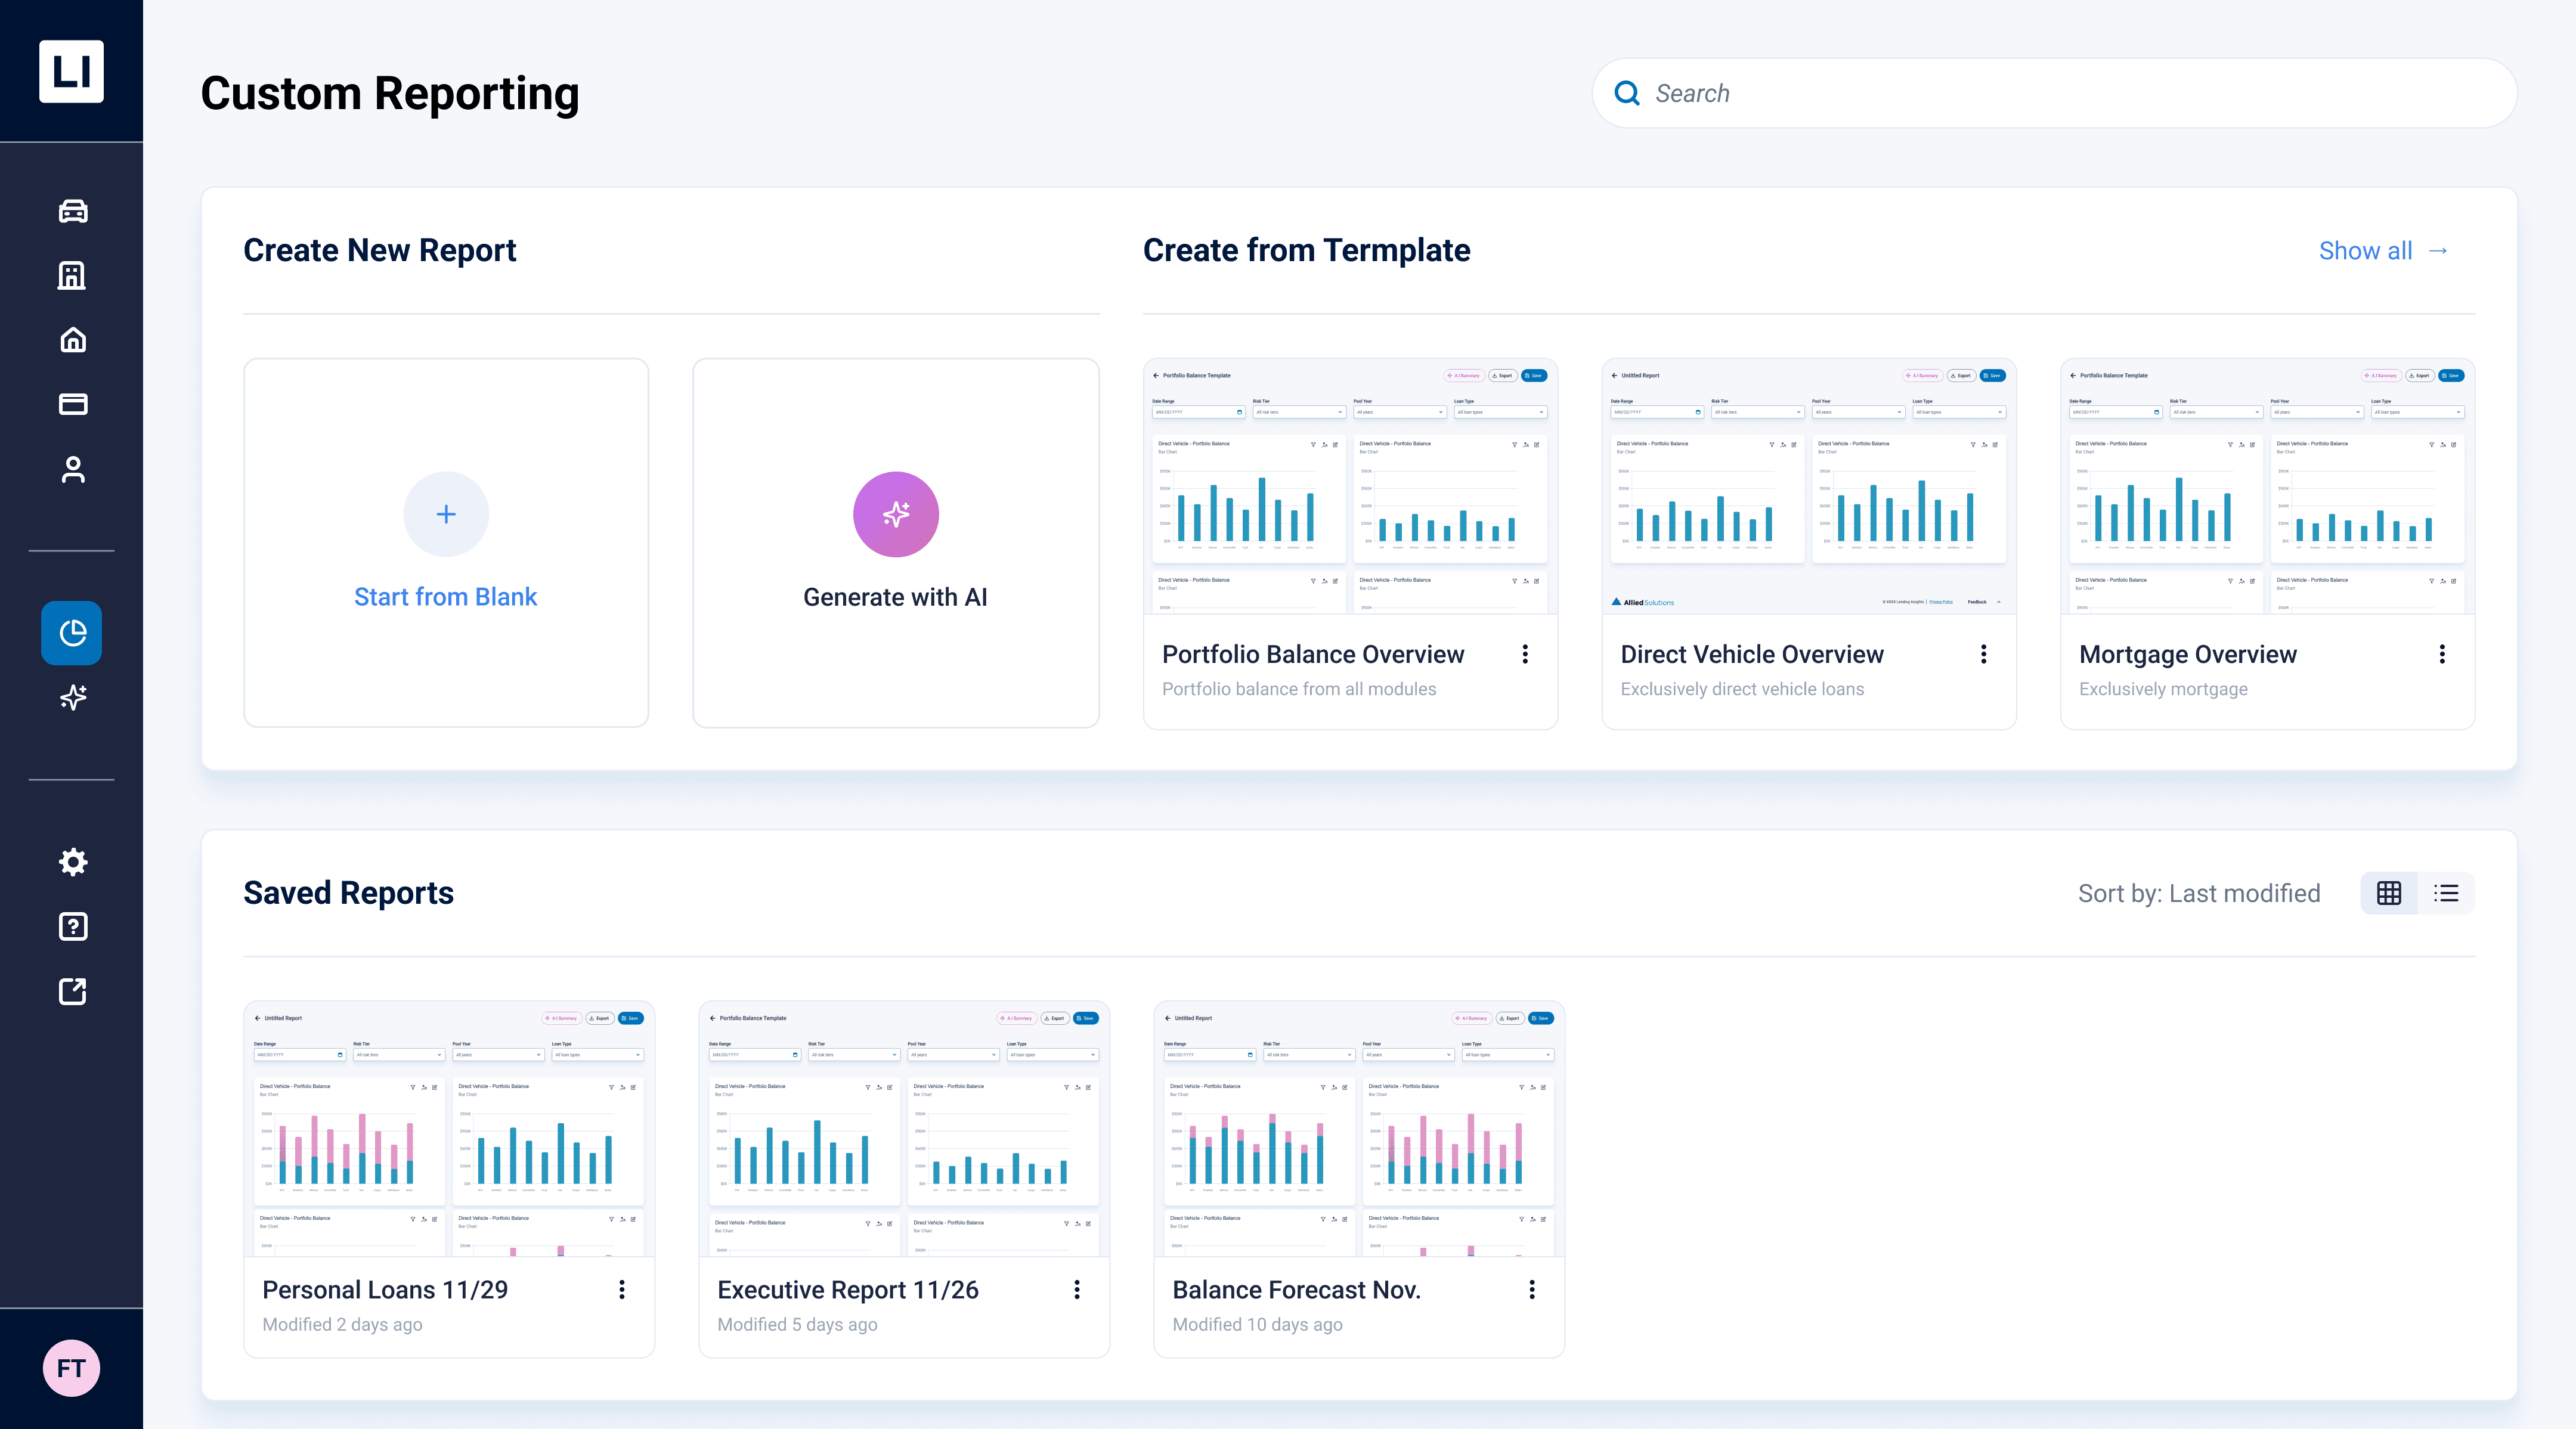Screen dimensions: 2576x1429
Task: Switch saved reports to grid view
Action: (x=2389, y=893)
